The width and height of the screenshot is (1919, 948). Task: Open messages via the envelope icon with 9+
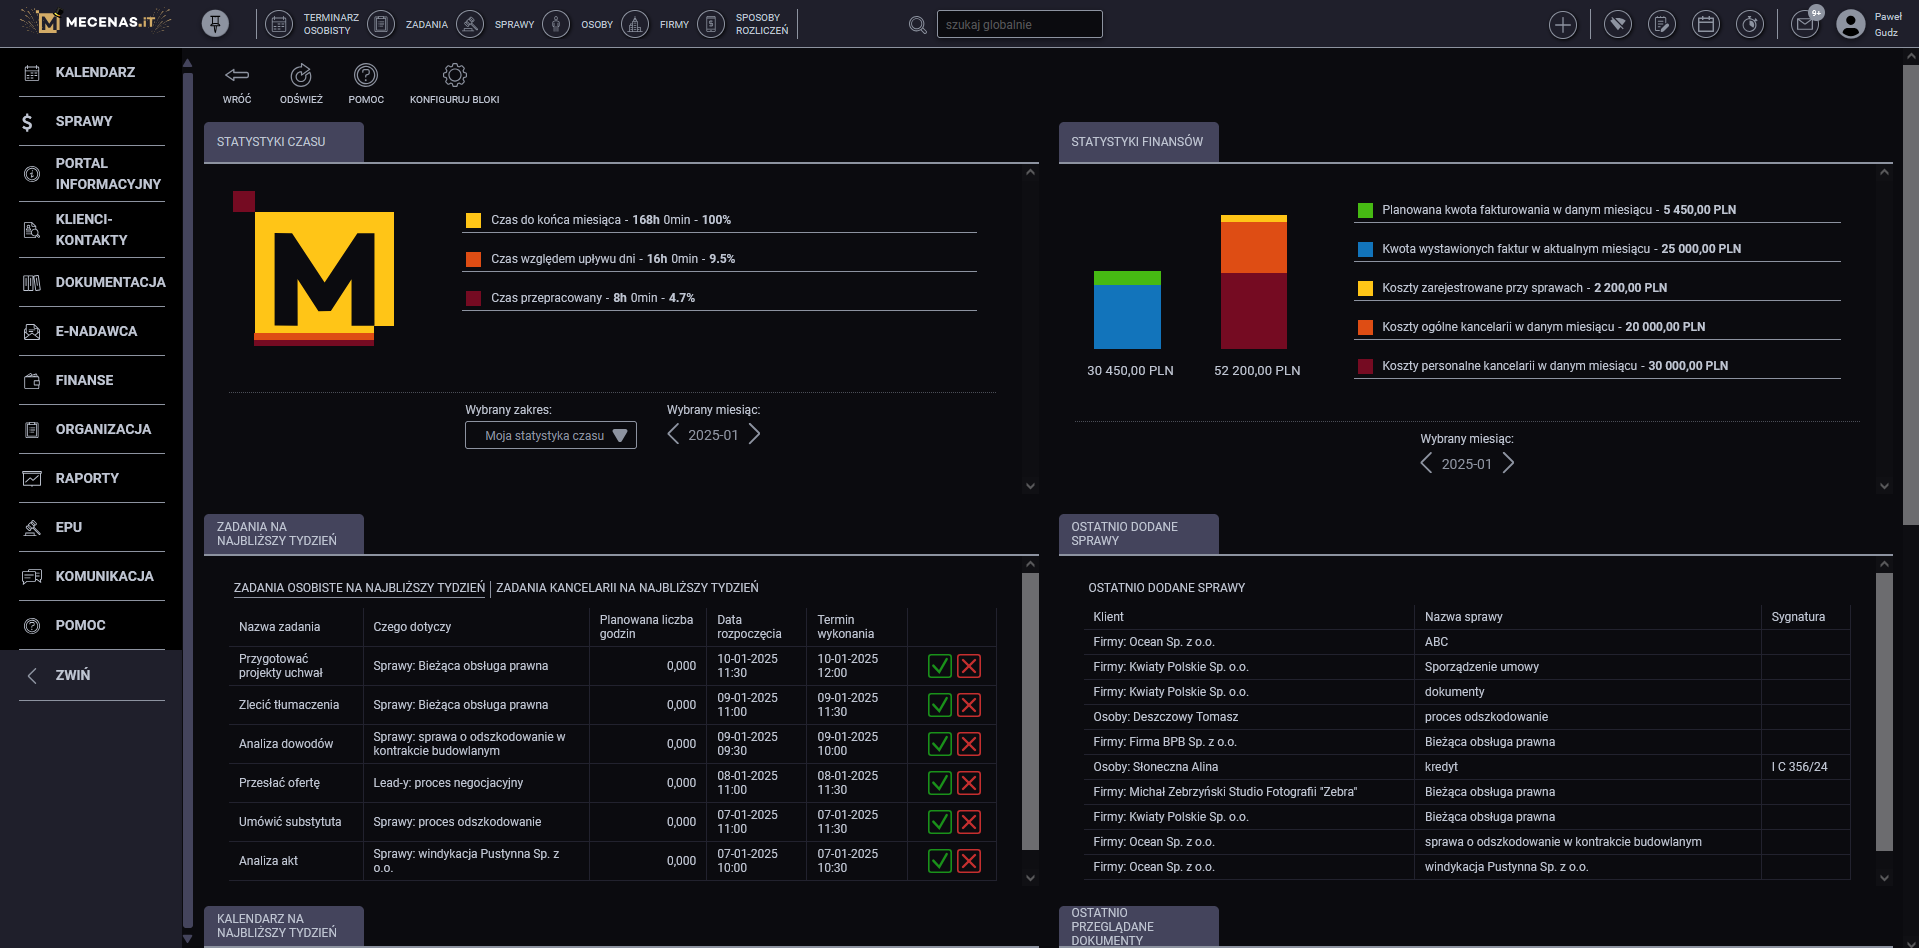coord(1804,24)
